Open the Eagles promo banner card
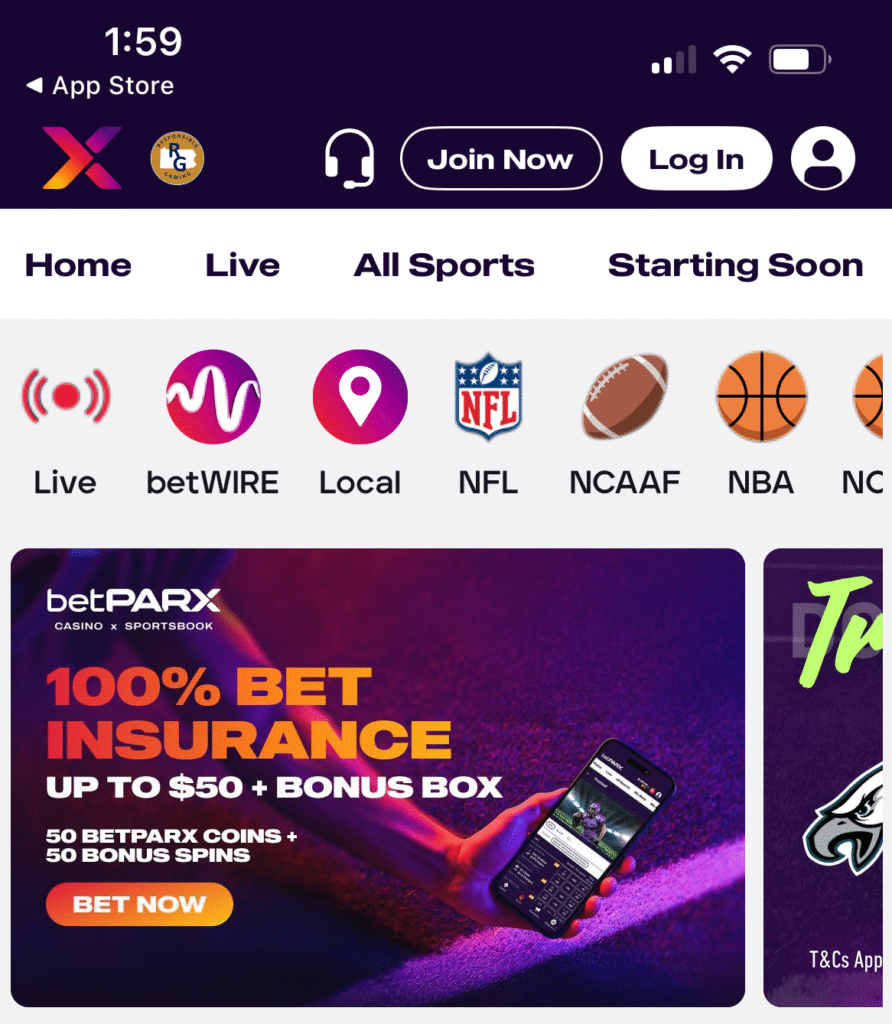Image resolution: width=892 pixels, height=1024 pixels. pos(823,777)
